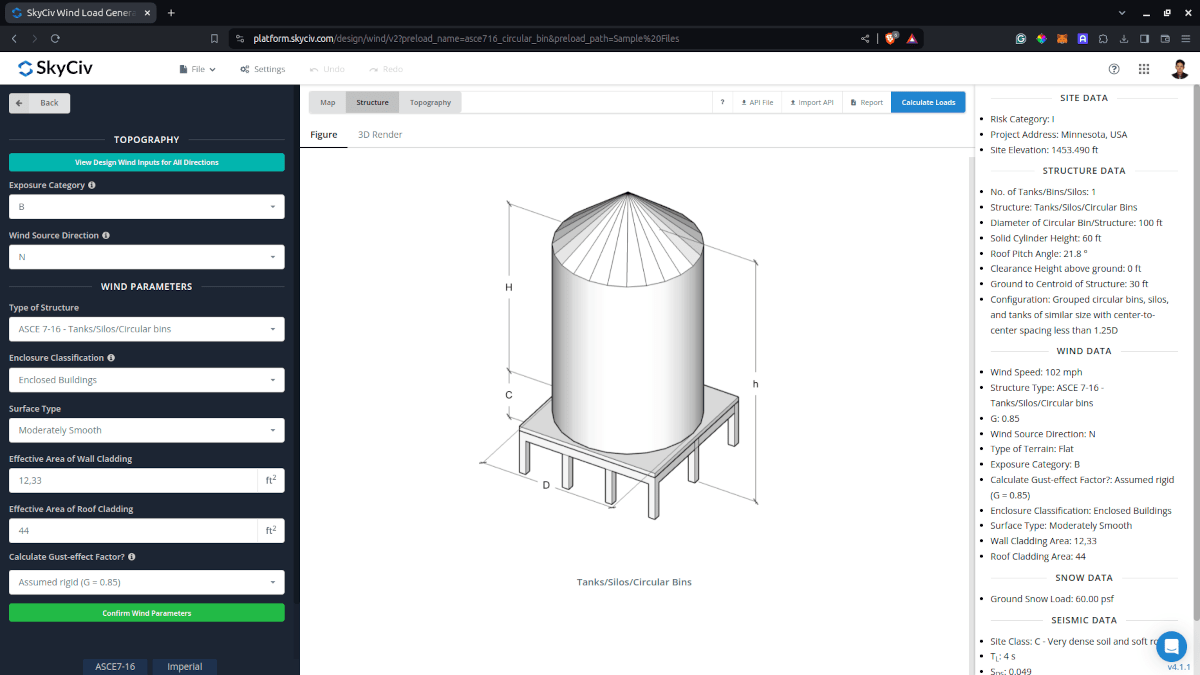
Task: Click the Back button
Action: pos(40,103)
